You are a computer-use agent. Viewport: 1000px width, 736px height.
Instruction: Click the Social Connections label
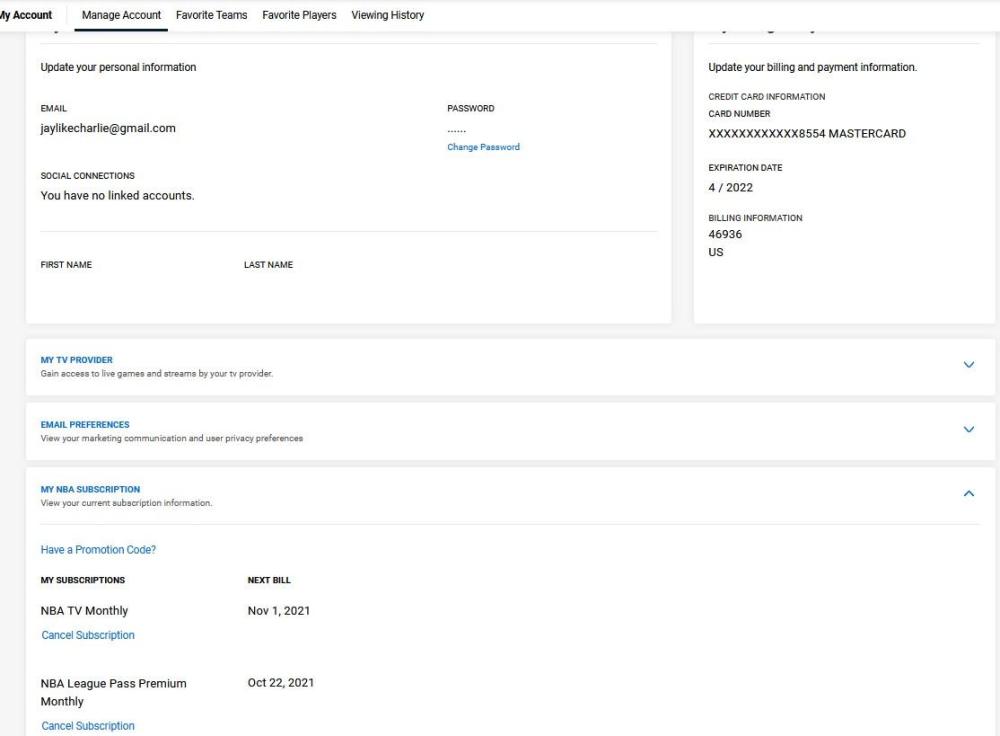click(x=87, y=175)
